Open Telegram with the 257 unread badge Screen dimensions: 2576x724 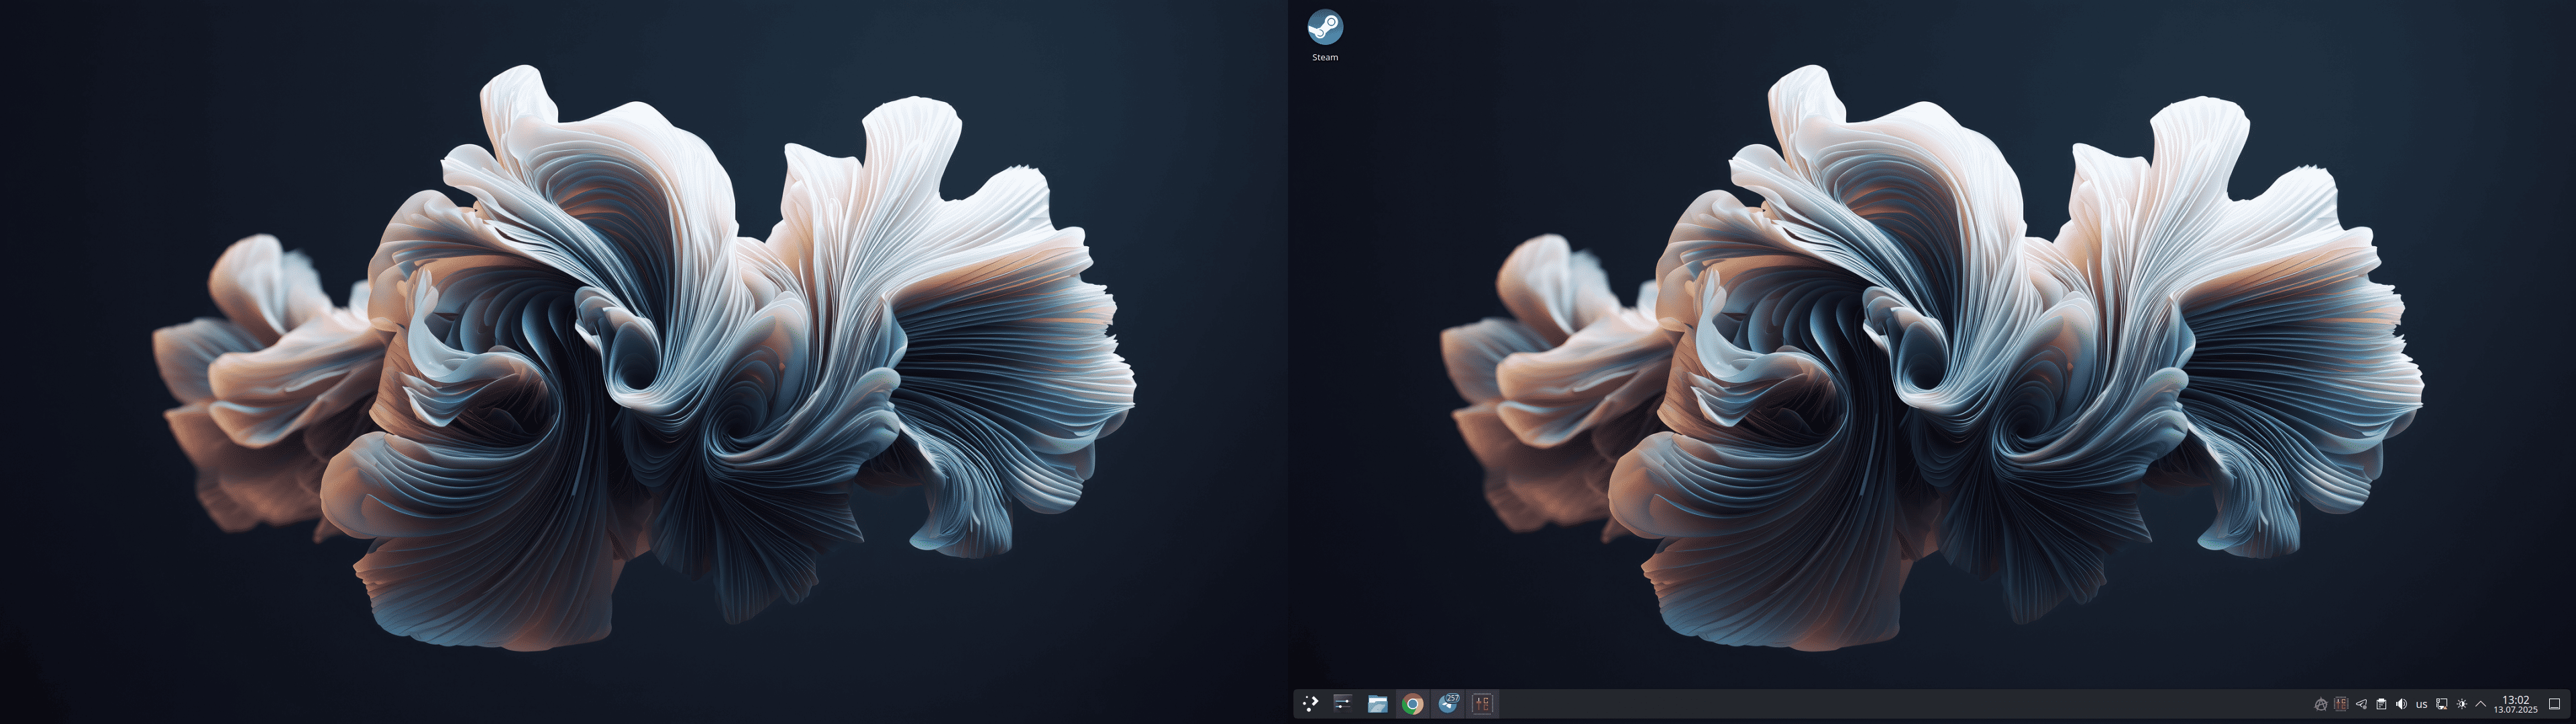1448,703
